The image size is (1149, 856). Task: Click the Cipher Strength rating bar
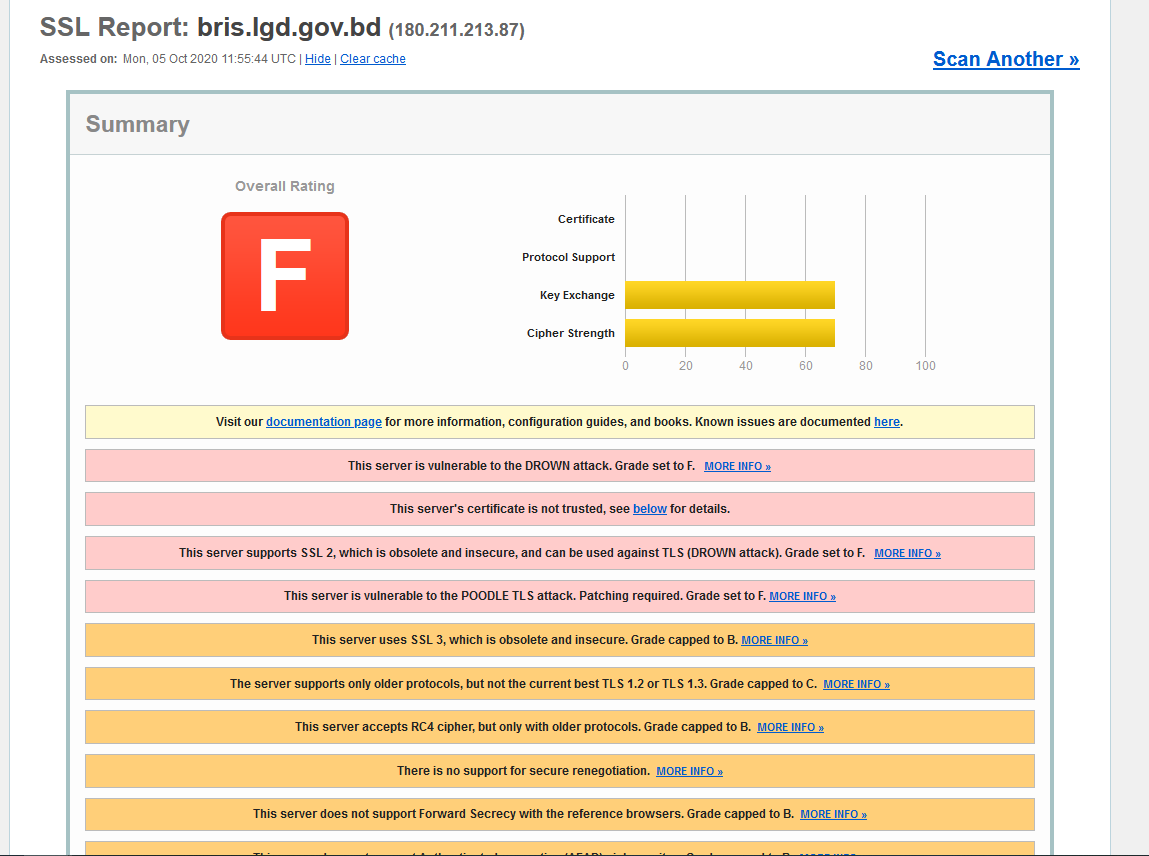(729, 332)
